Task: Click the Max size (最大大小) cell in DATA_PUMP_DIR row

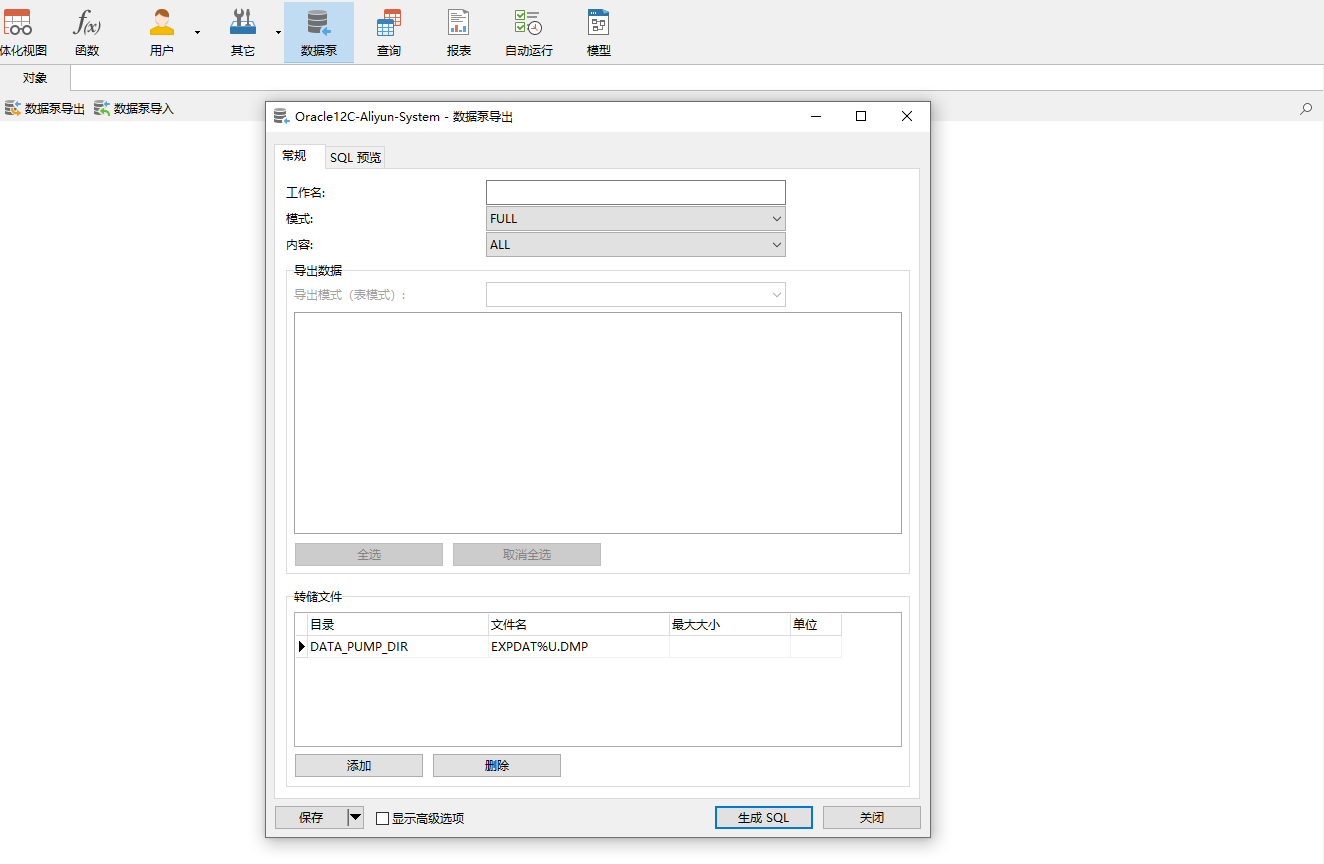Action: [730, 647]
